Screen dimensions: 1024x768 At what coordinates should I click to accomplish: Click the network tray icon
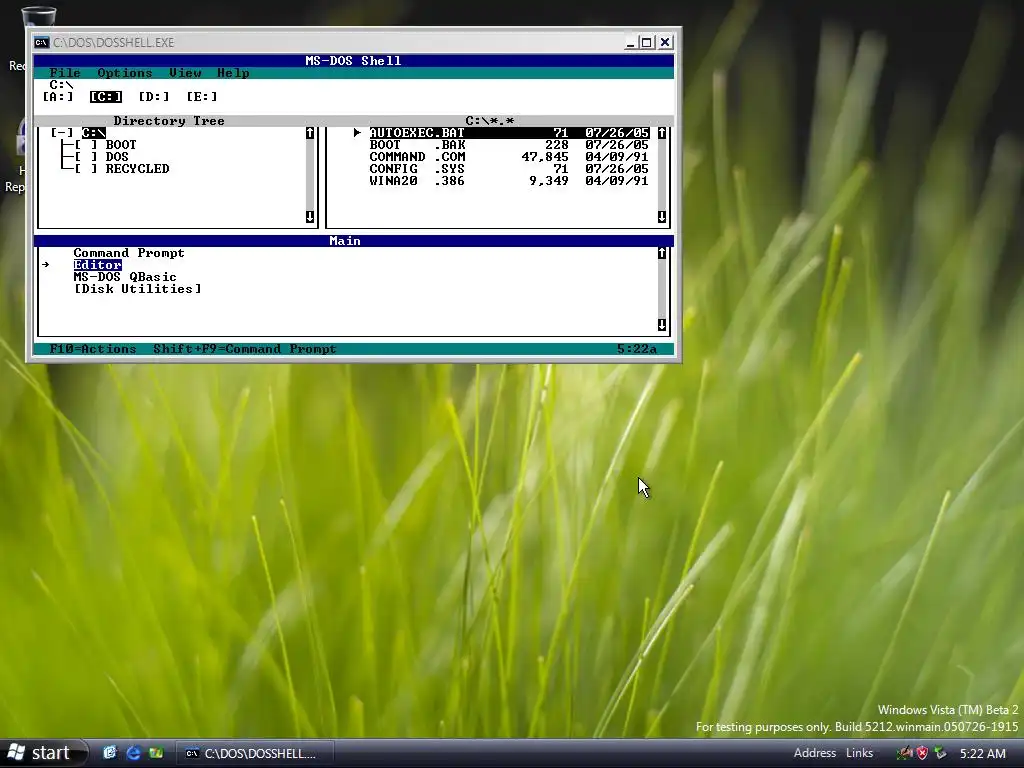coord(940,753)
